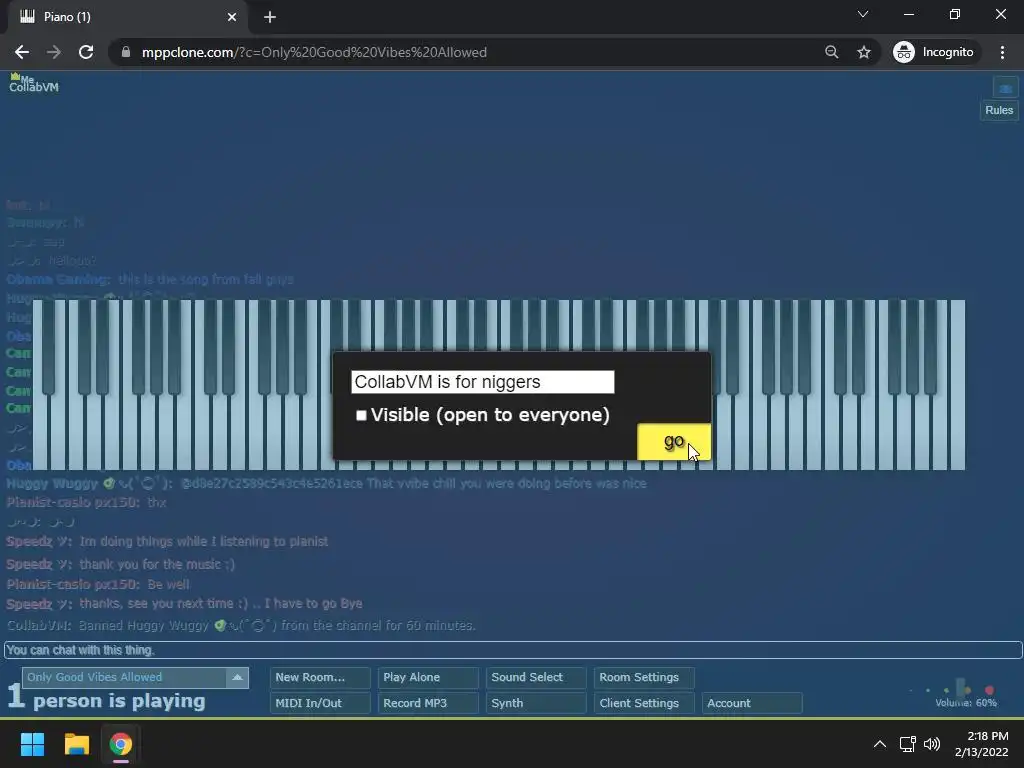Open the New Room... button
The height and width of the screenshot is (768, 1024).
pos(320,677)
